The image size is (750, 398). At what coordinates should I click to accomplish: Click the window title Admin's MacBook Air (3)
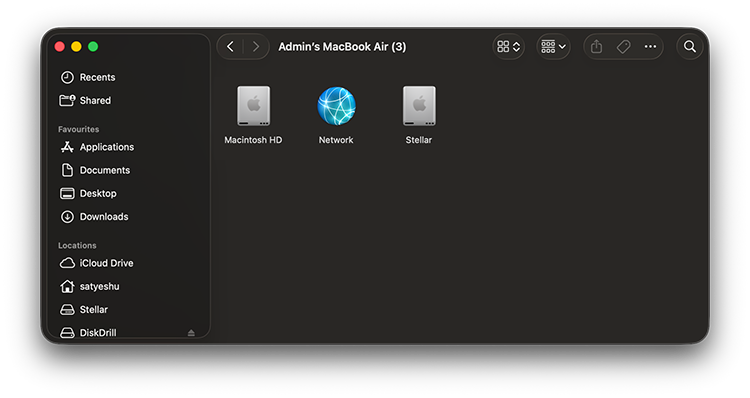[x=342, y=47]
